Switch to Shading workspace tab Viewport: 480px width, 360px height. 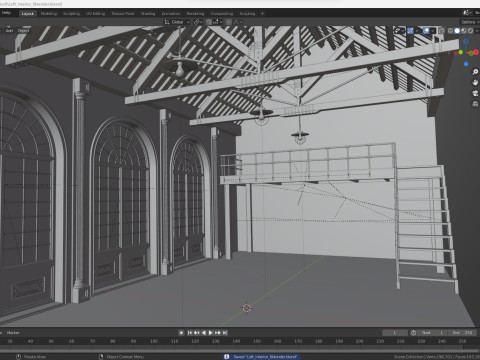(x=148, y=14)
